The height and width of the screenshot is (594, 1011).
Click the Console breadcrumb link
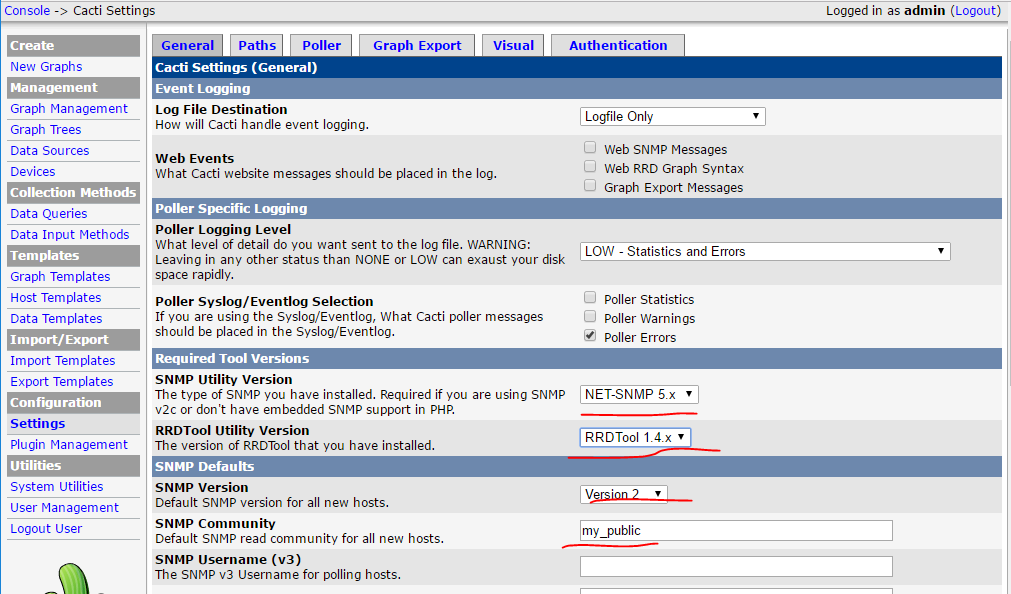pyautogui.click(x=27, y=10)
